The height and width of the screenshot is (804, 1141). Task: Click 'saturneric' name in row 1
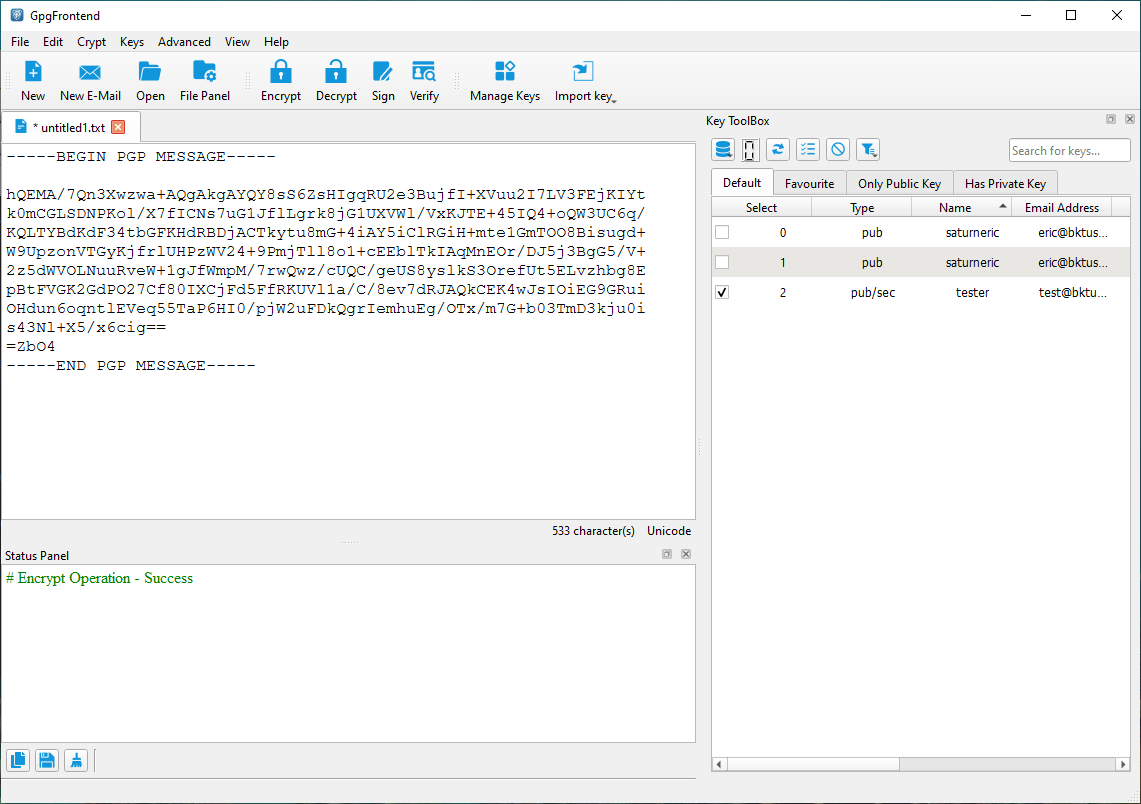972,263
